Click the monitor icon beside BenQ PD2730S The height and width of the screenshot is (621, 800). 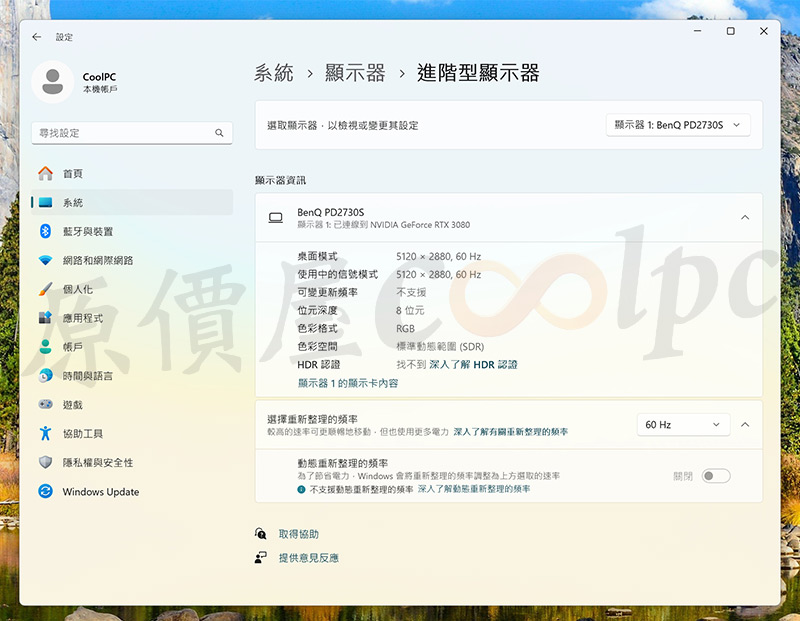276,218
